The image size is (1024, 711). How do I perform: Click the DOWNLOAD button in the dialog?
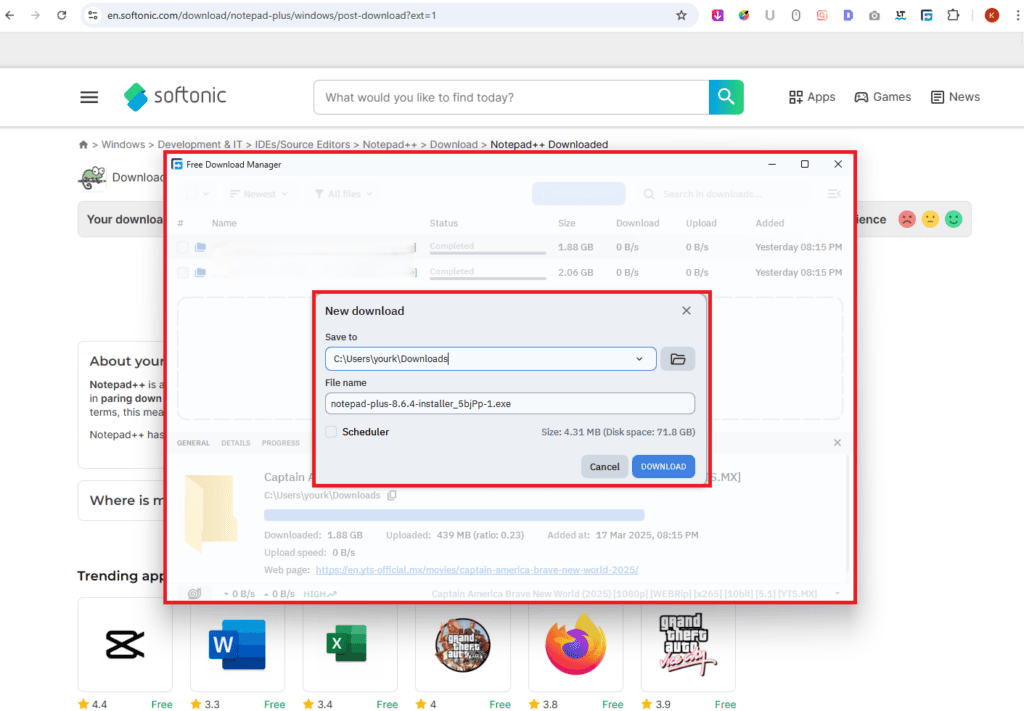tap(663, 466)
